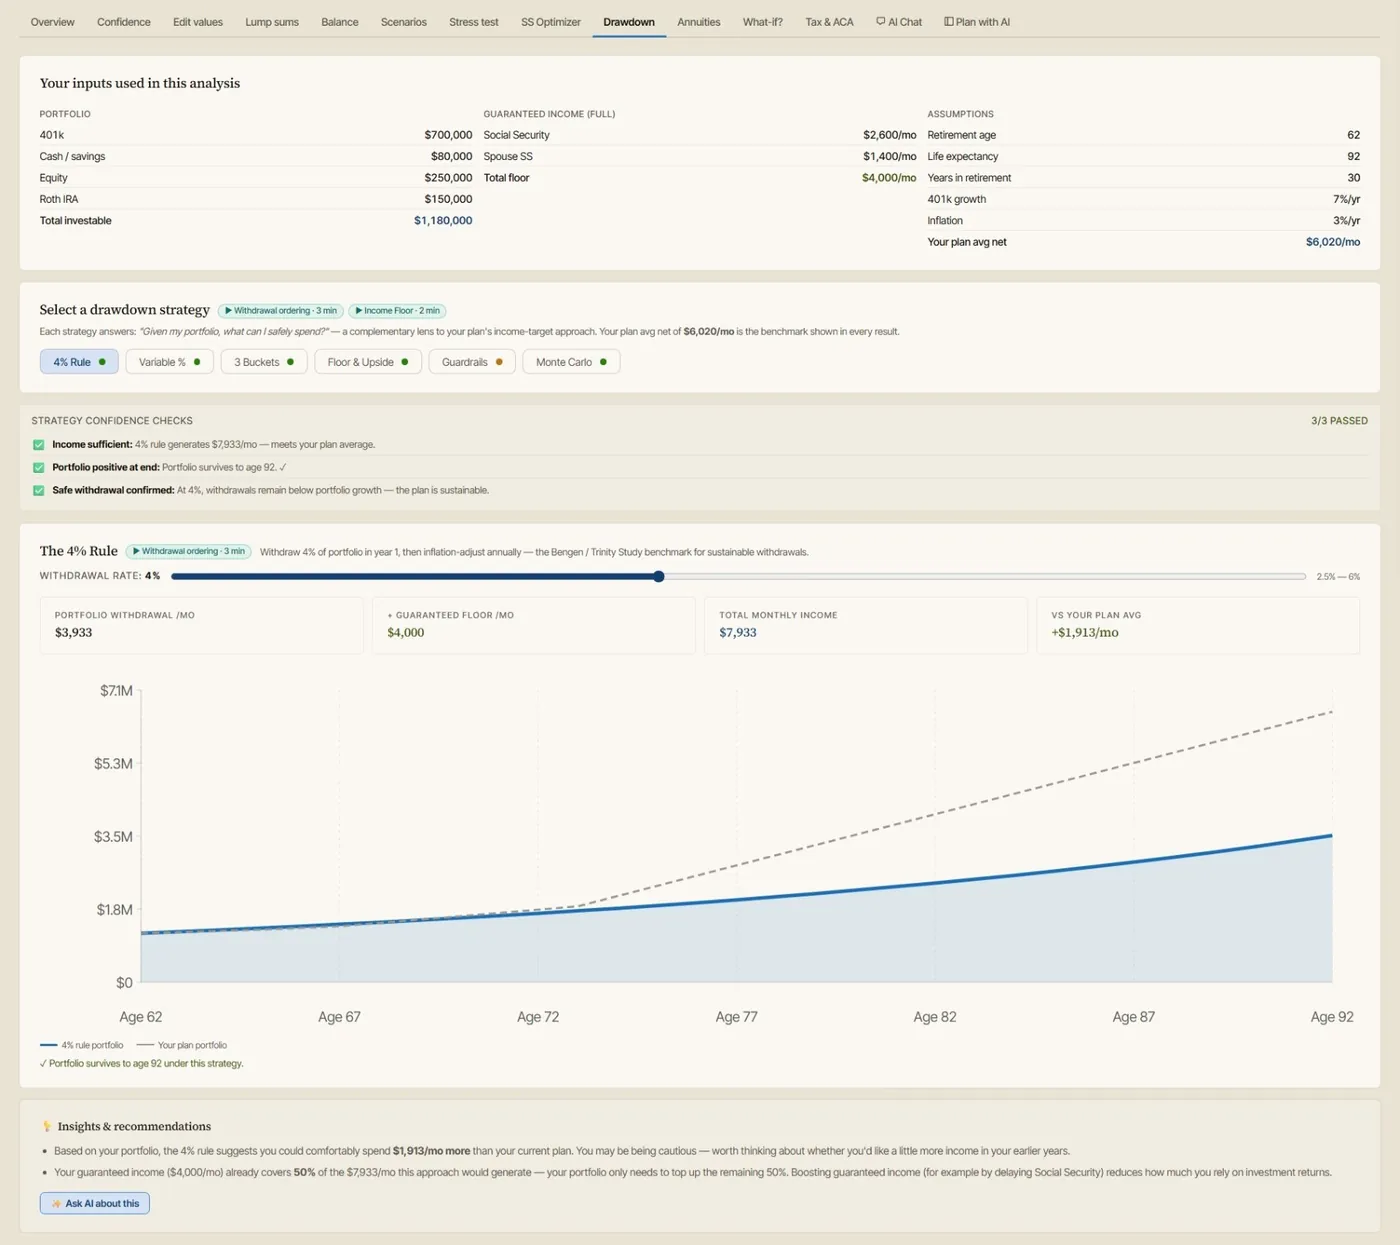Click the AI Chat speech bubble icon
This screenshot has width=1400, height=1245.
[x=881, y=21]
